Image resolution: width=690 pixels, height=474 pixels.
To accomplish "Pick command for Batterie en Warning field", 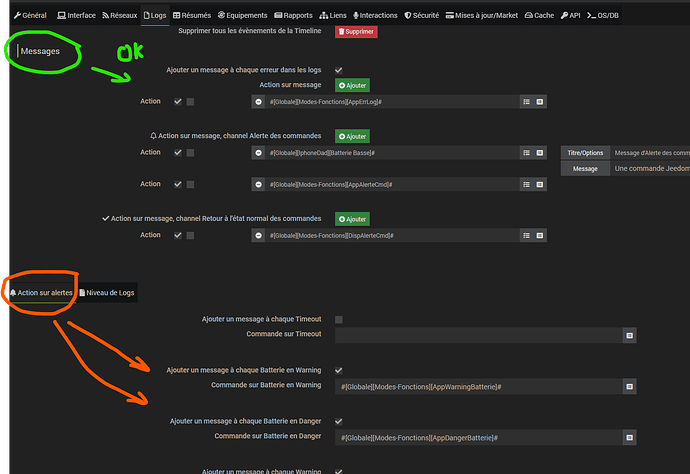I will coord(629,386).
